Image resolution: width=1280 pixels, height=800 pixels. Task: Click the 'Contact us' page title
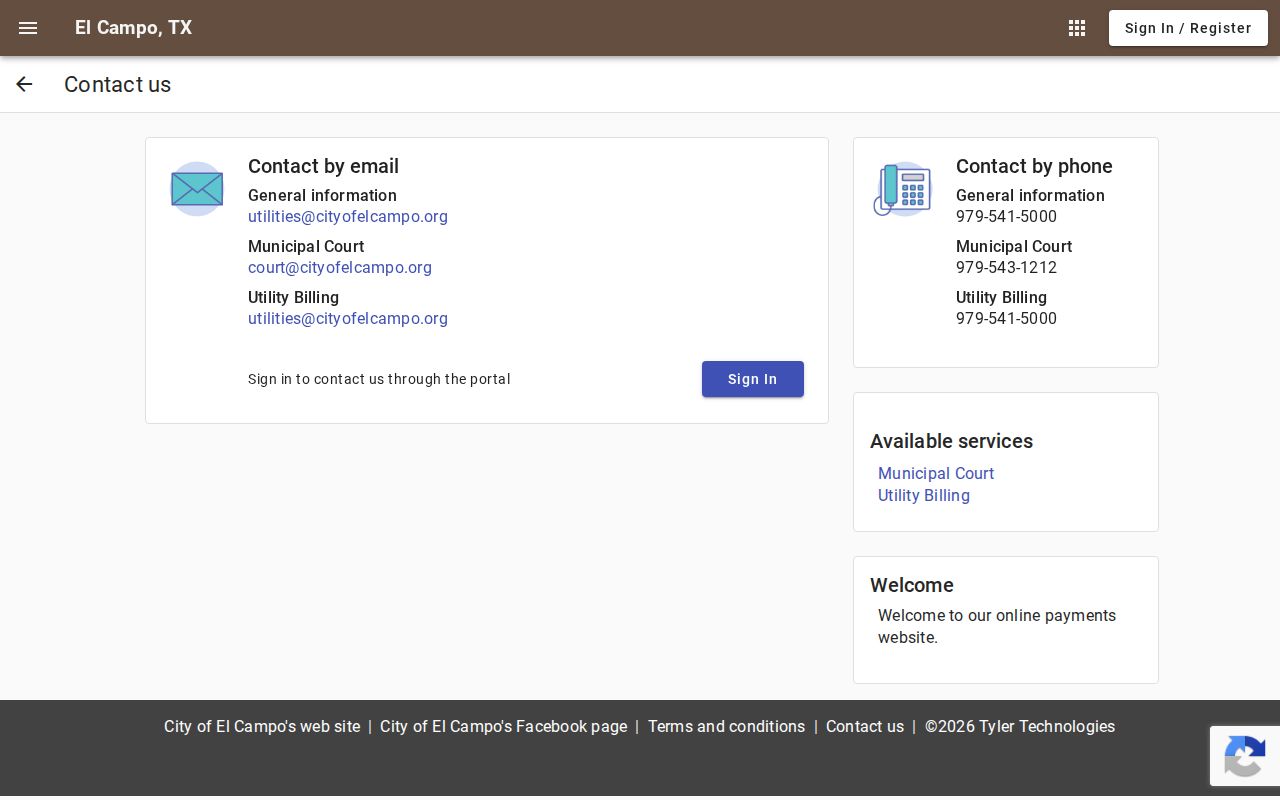click(x=118, y=84)
